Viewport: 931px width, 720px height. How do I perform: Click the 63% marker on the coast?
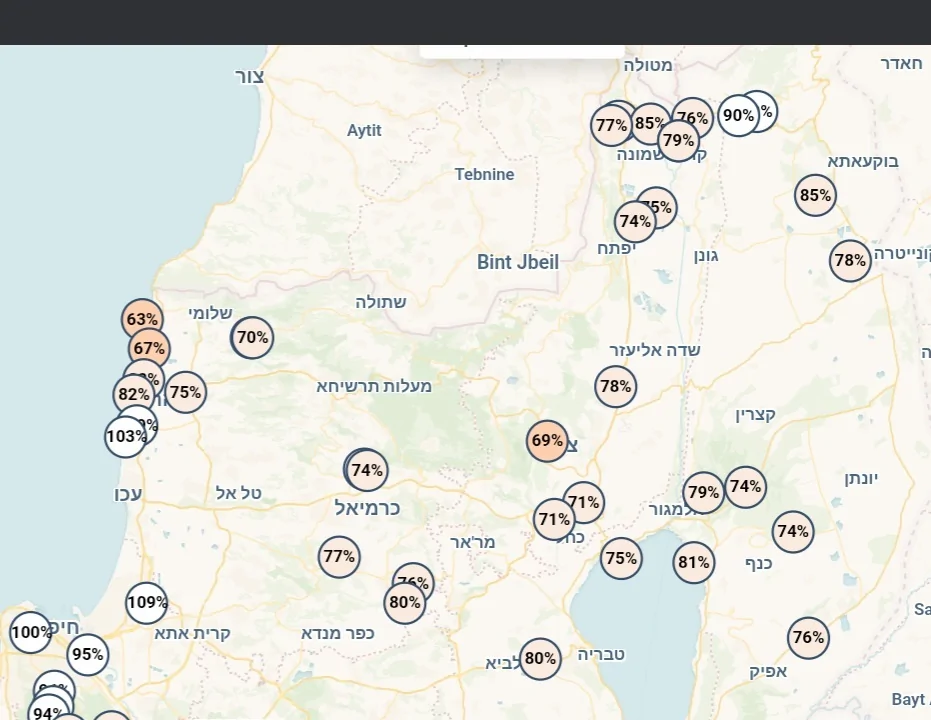141,319
